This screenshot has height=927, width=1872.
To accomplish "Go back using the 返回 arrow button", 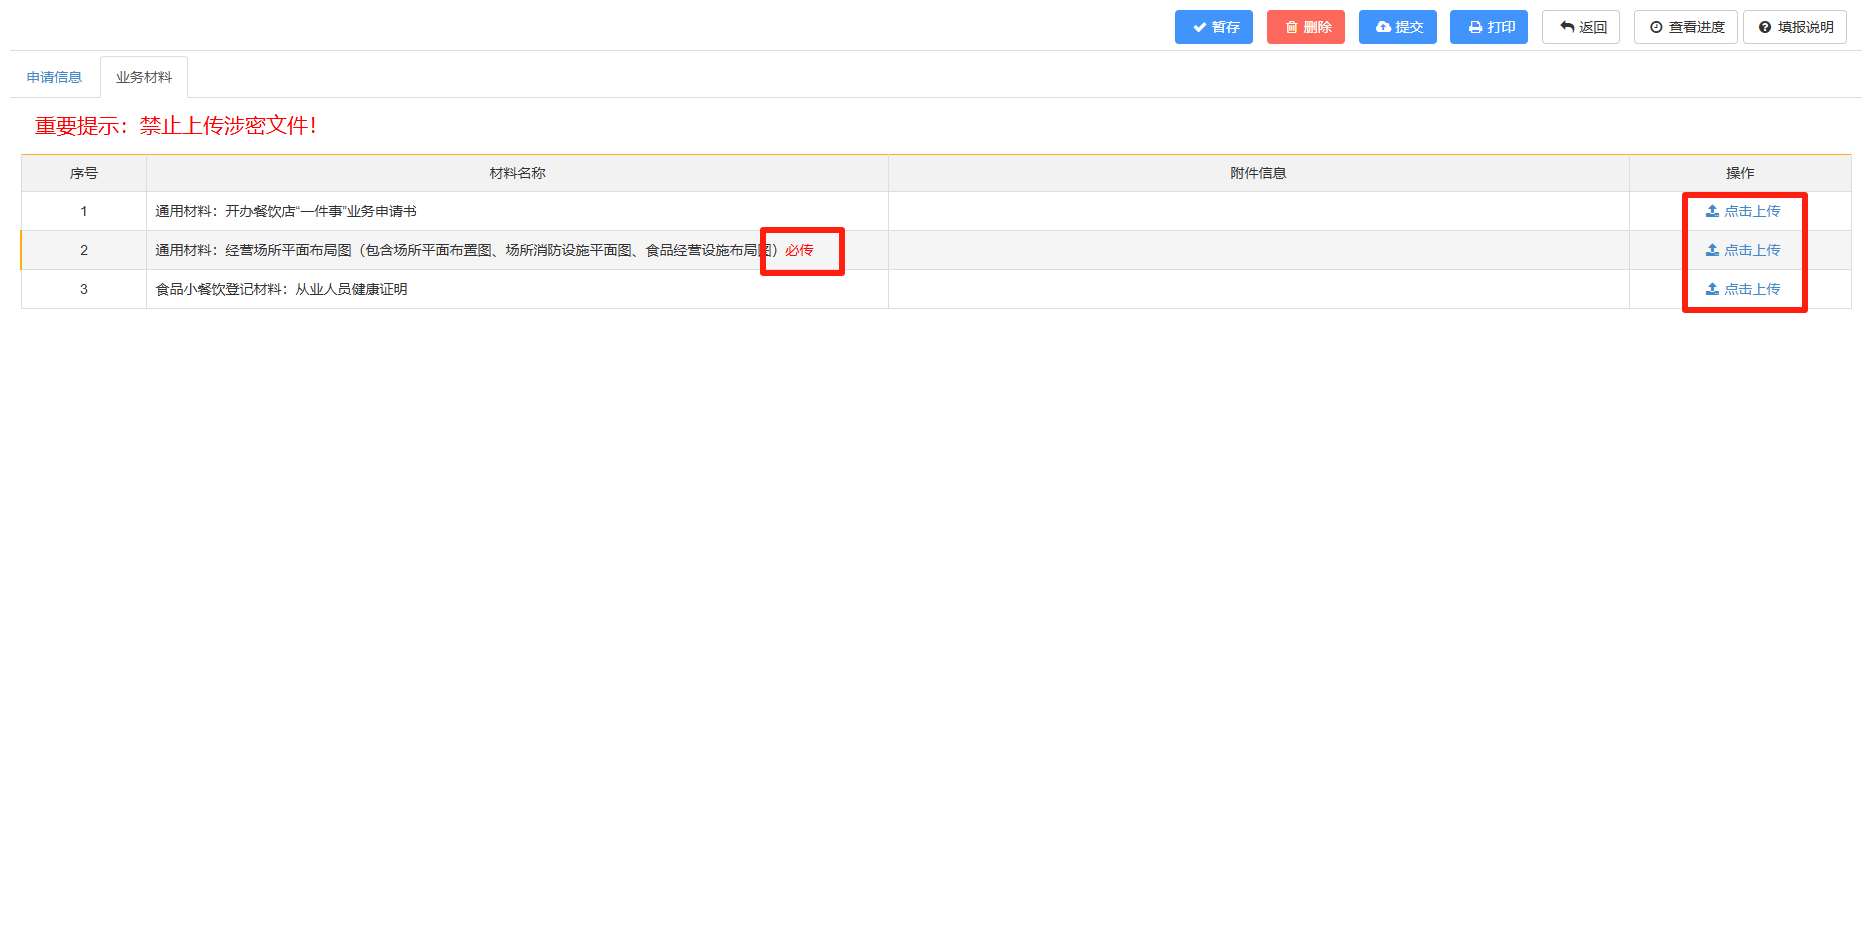I will (x=1580, y=27).
